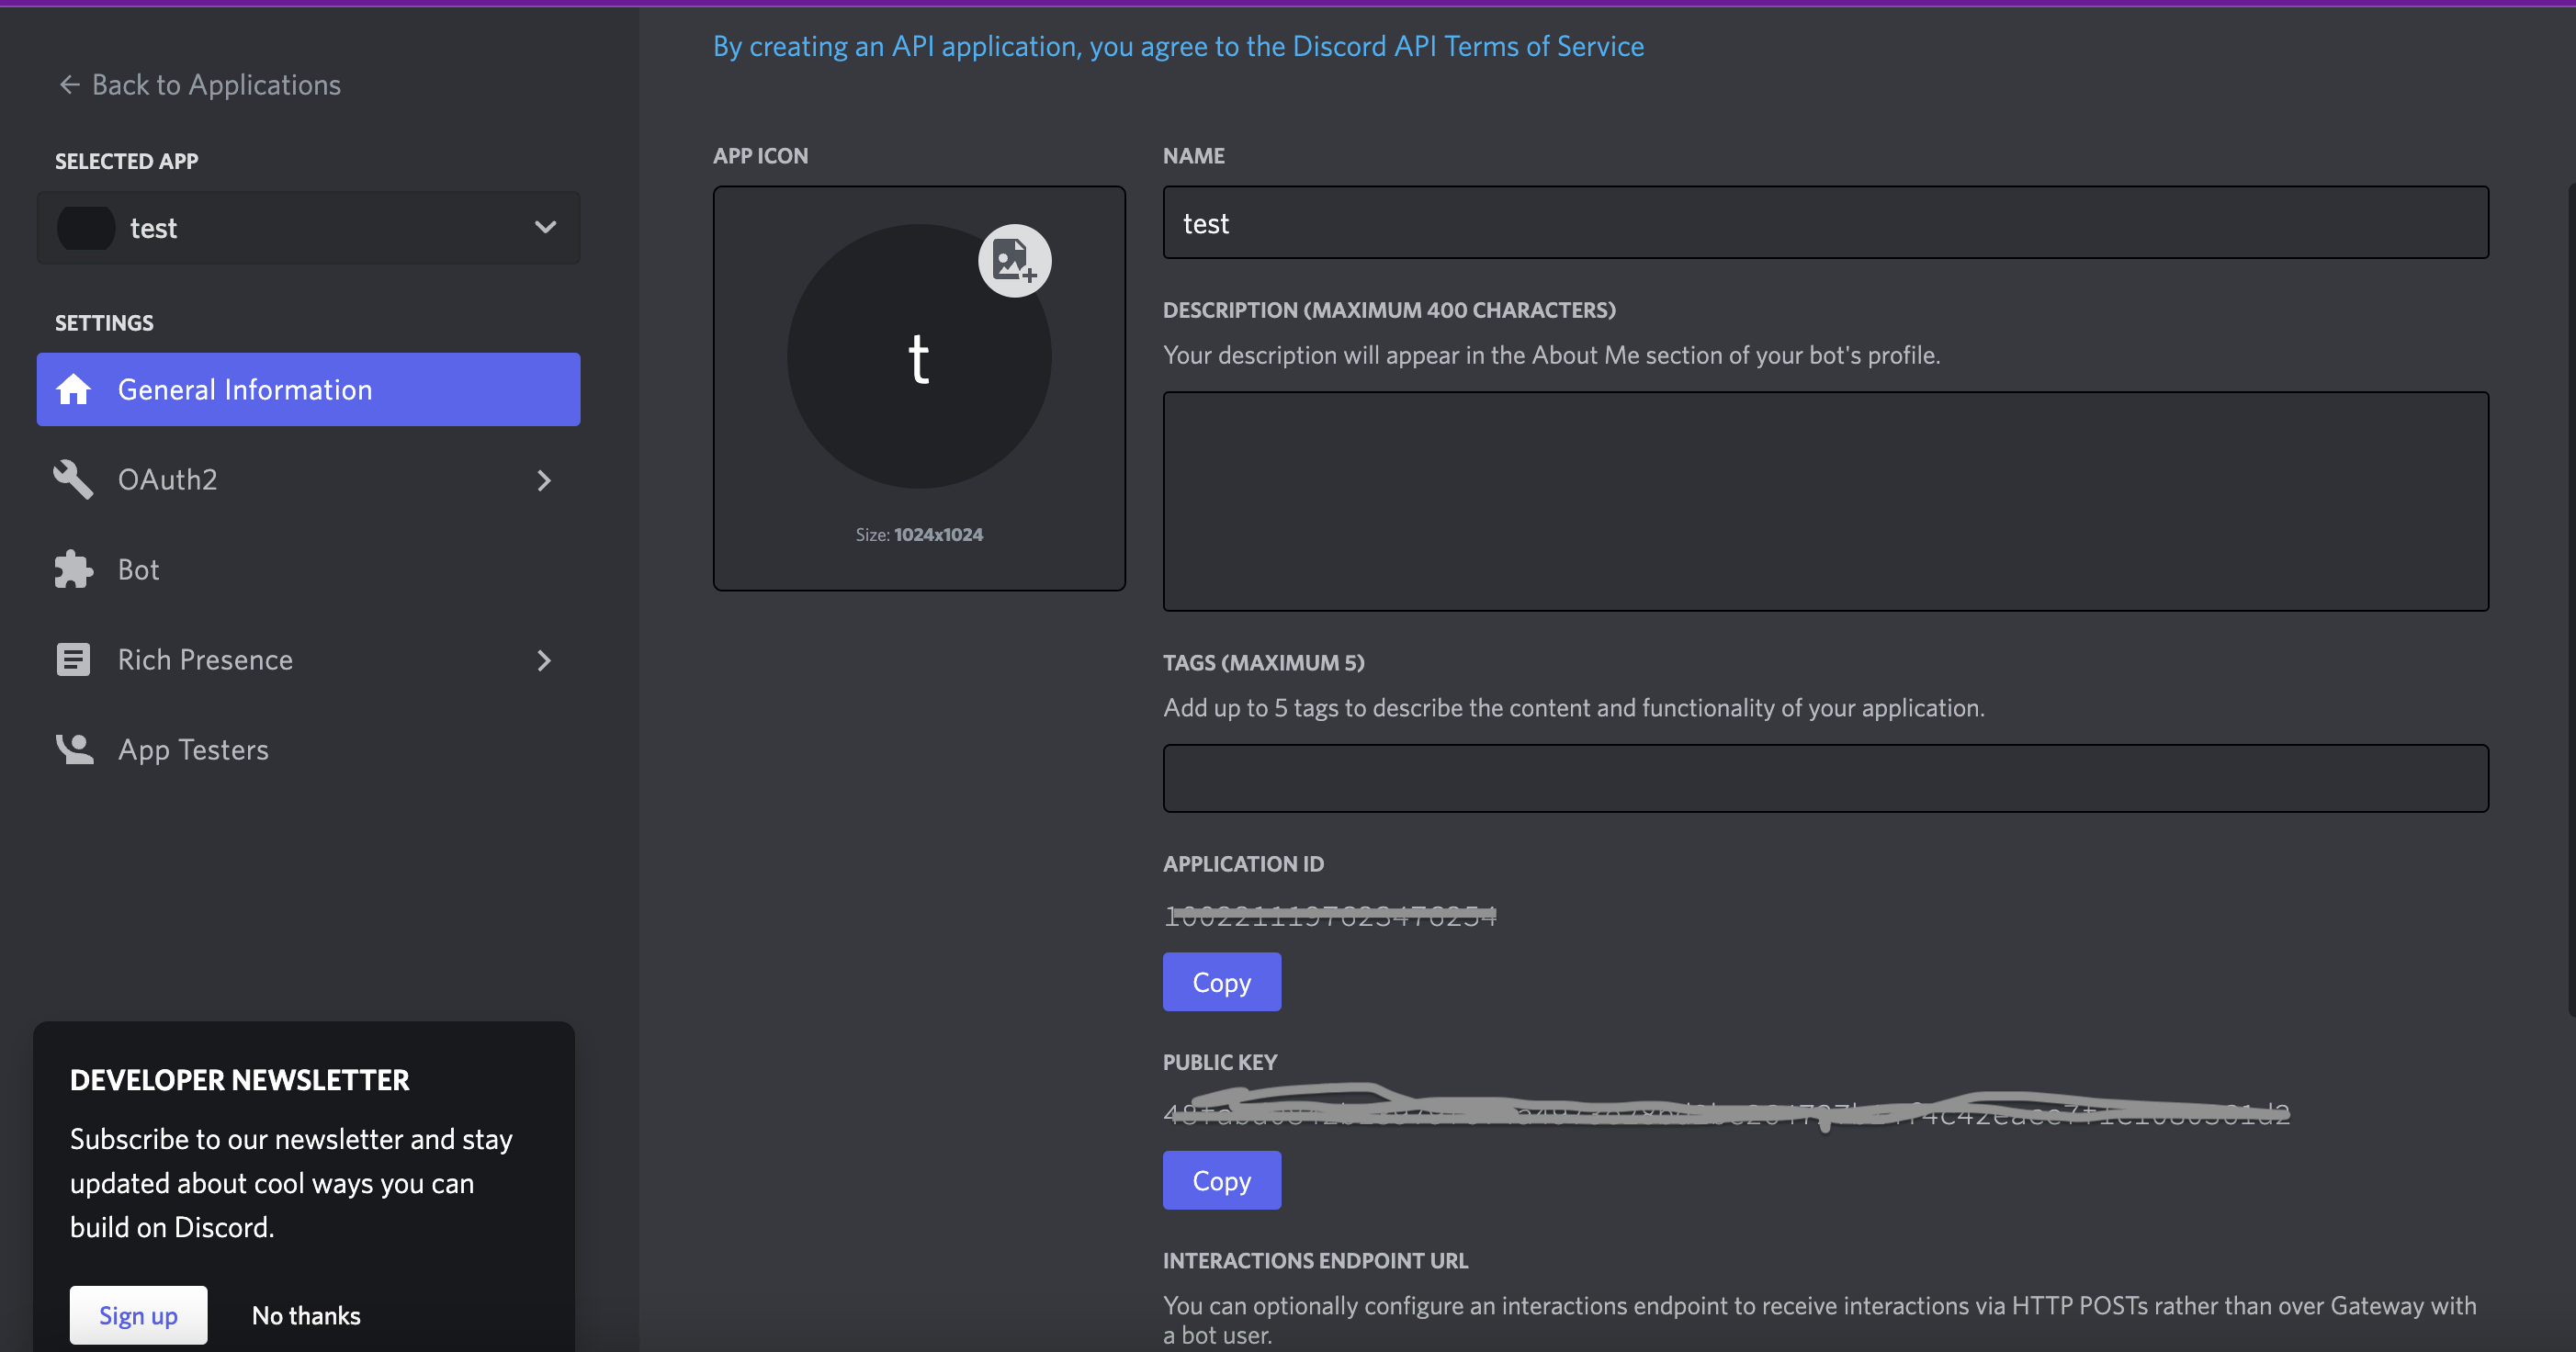Open Rich Presence settings
Image resolution: width=2576 pixels, height=1352 pixels.
click(x=308, y=659)
